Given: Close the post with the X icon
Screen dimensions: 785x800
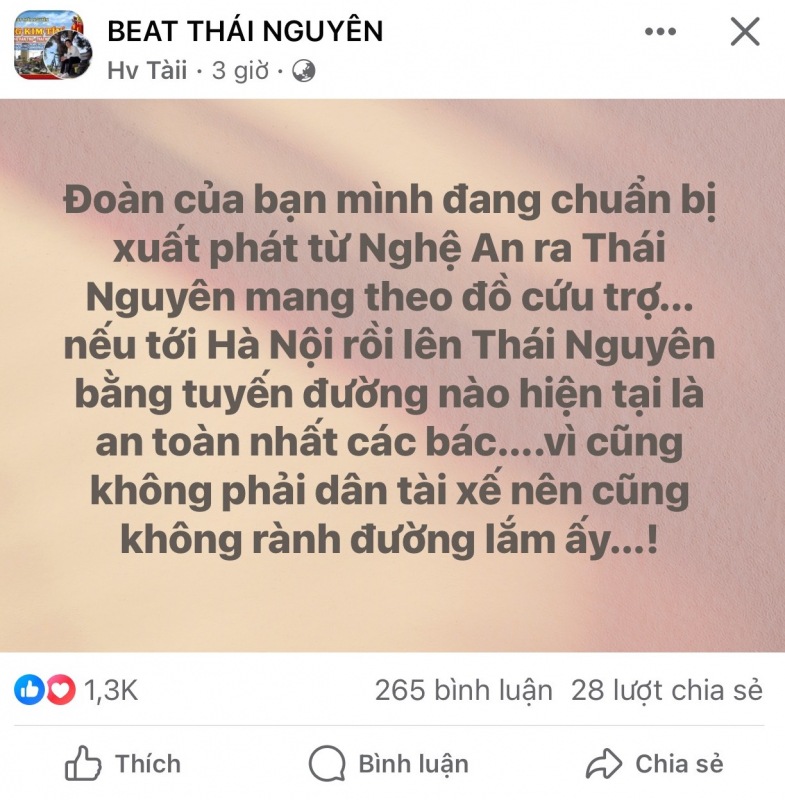Looking at the screenshot, I should 745,32.
